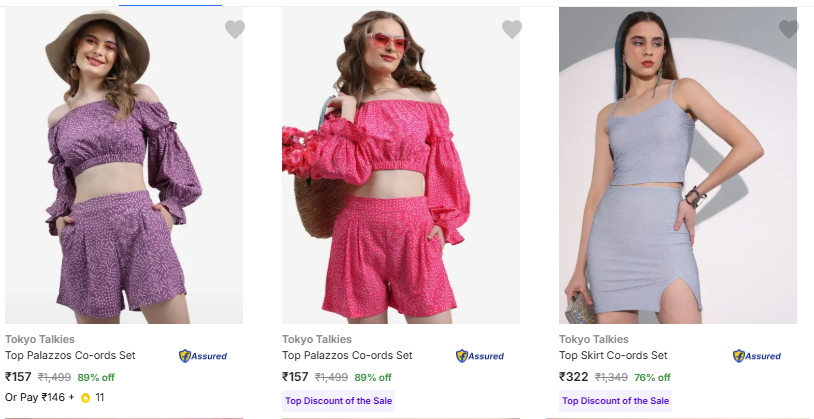
Task: Click the coin icon beside Or Pay ₹146
Action: [86, 398]
